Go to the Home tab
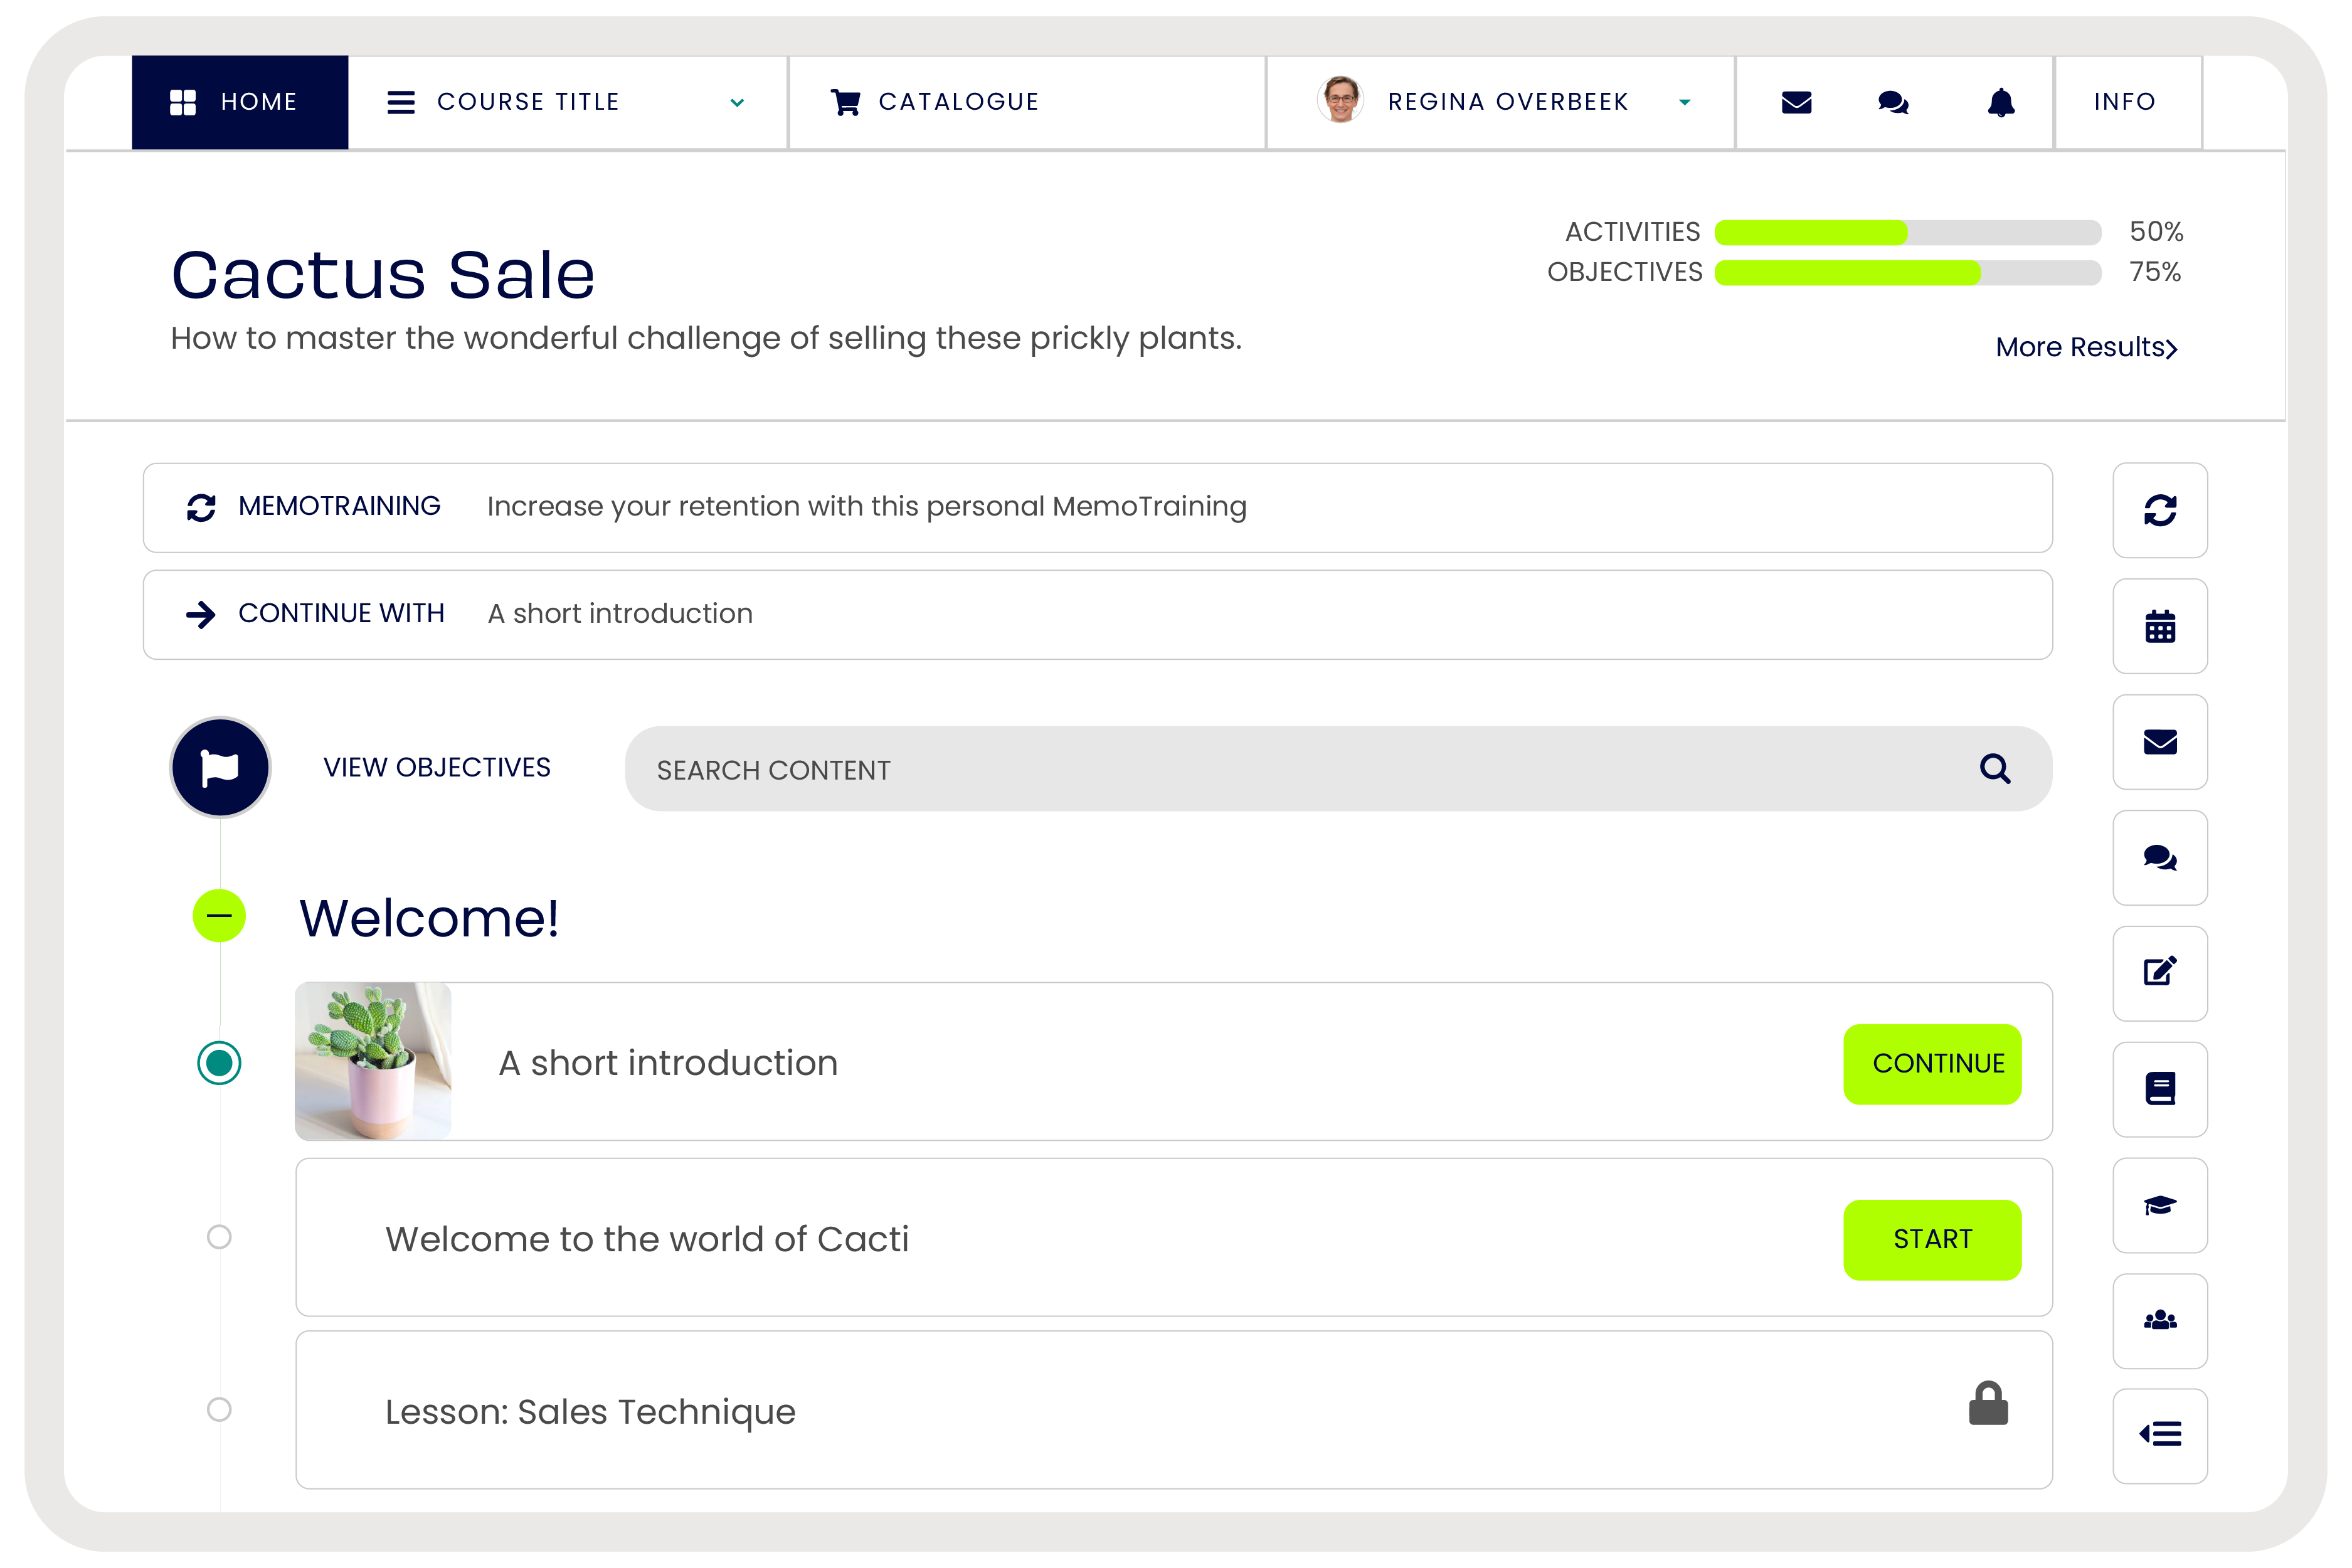The width and height of the screenshot is (2352, 1568). [x=240, y=102]
